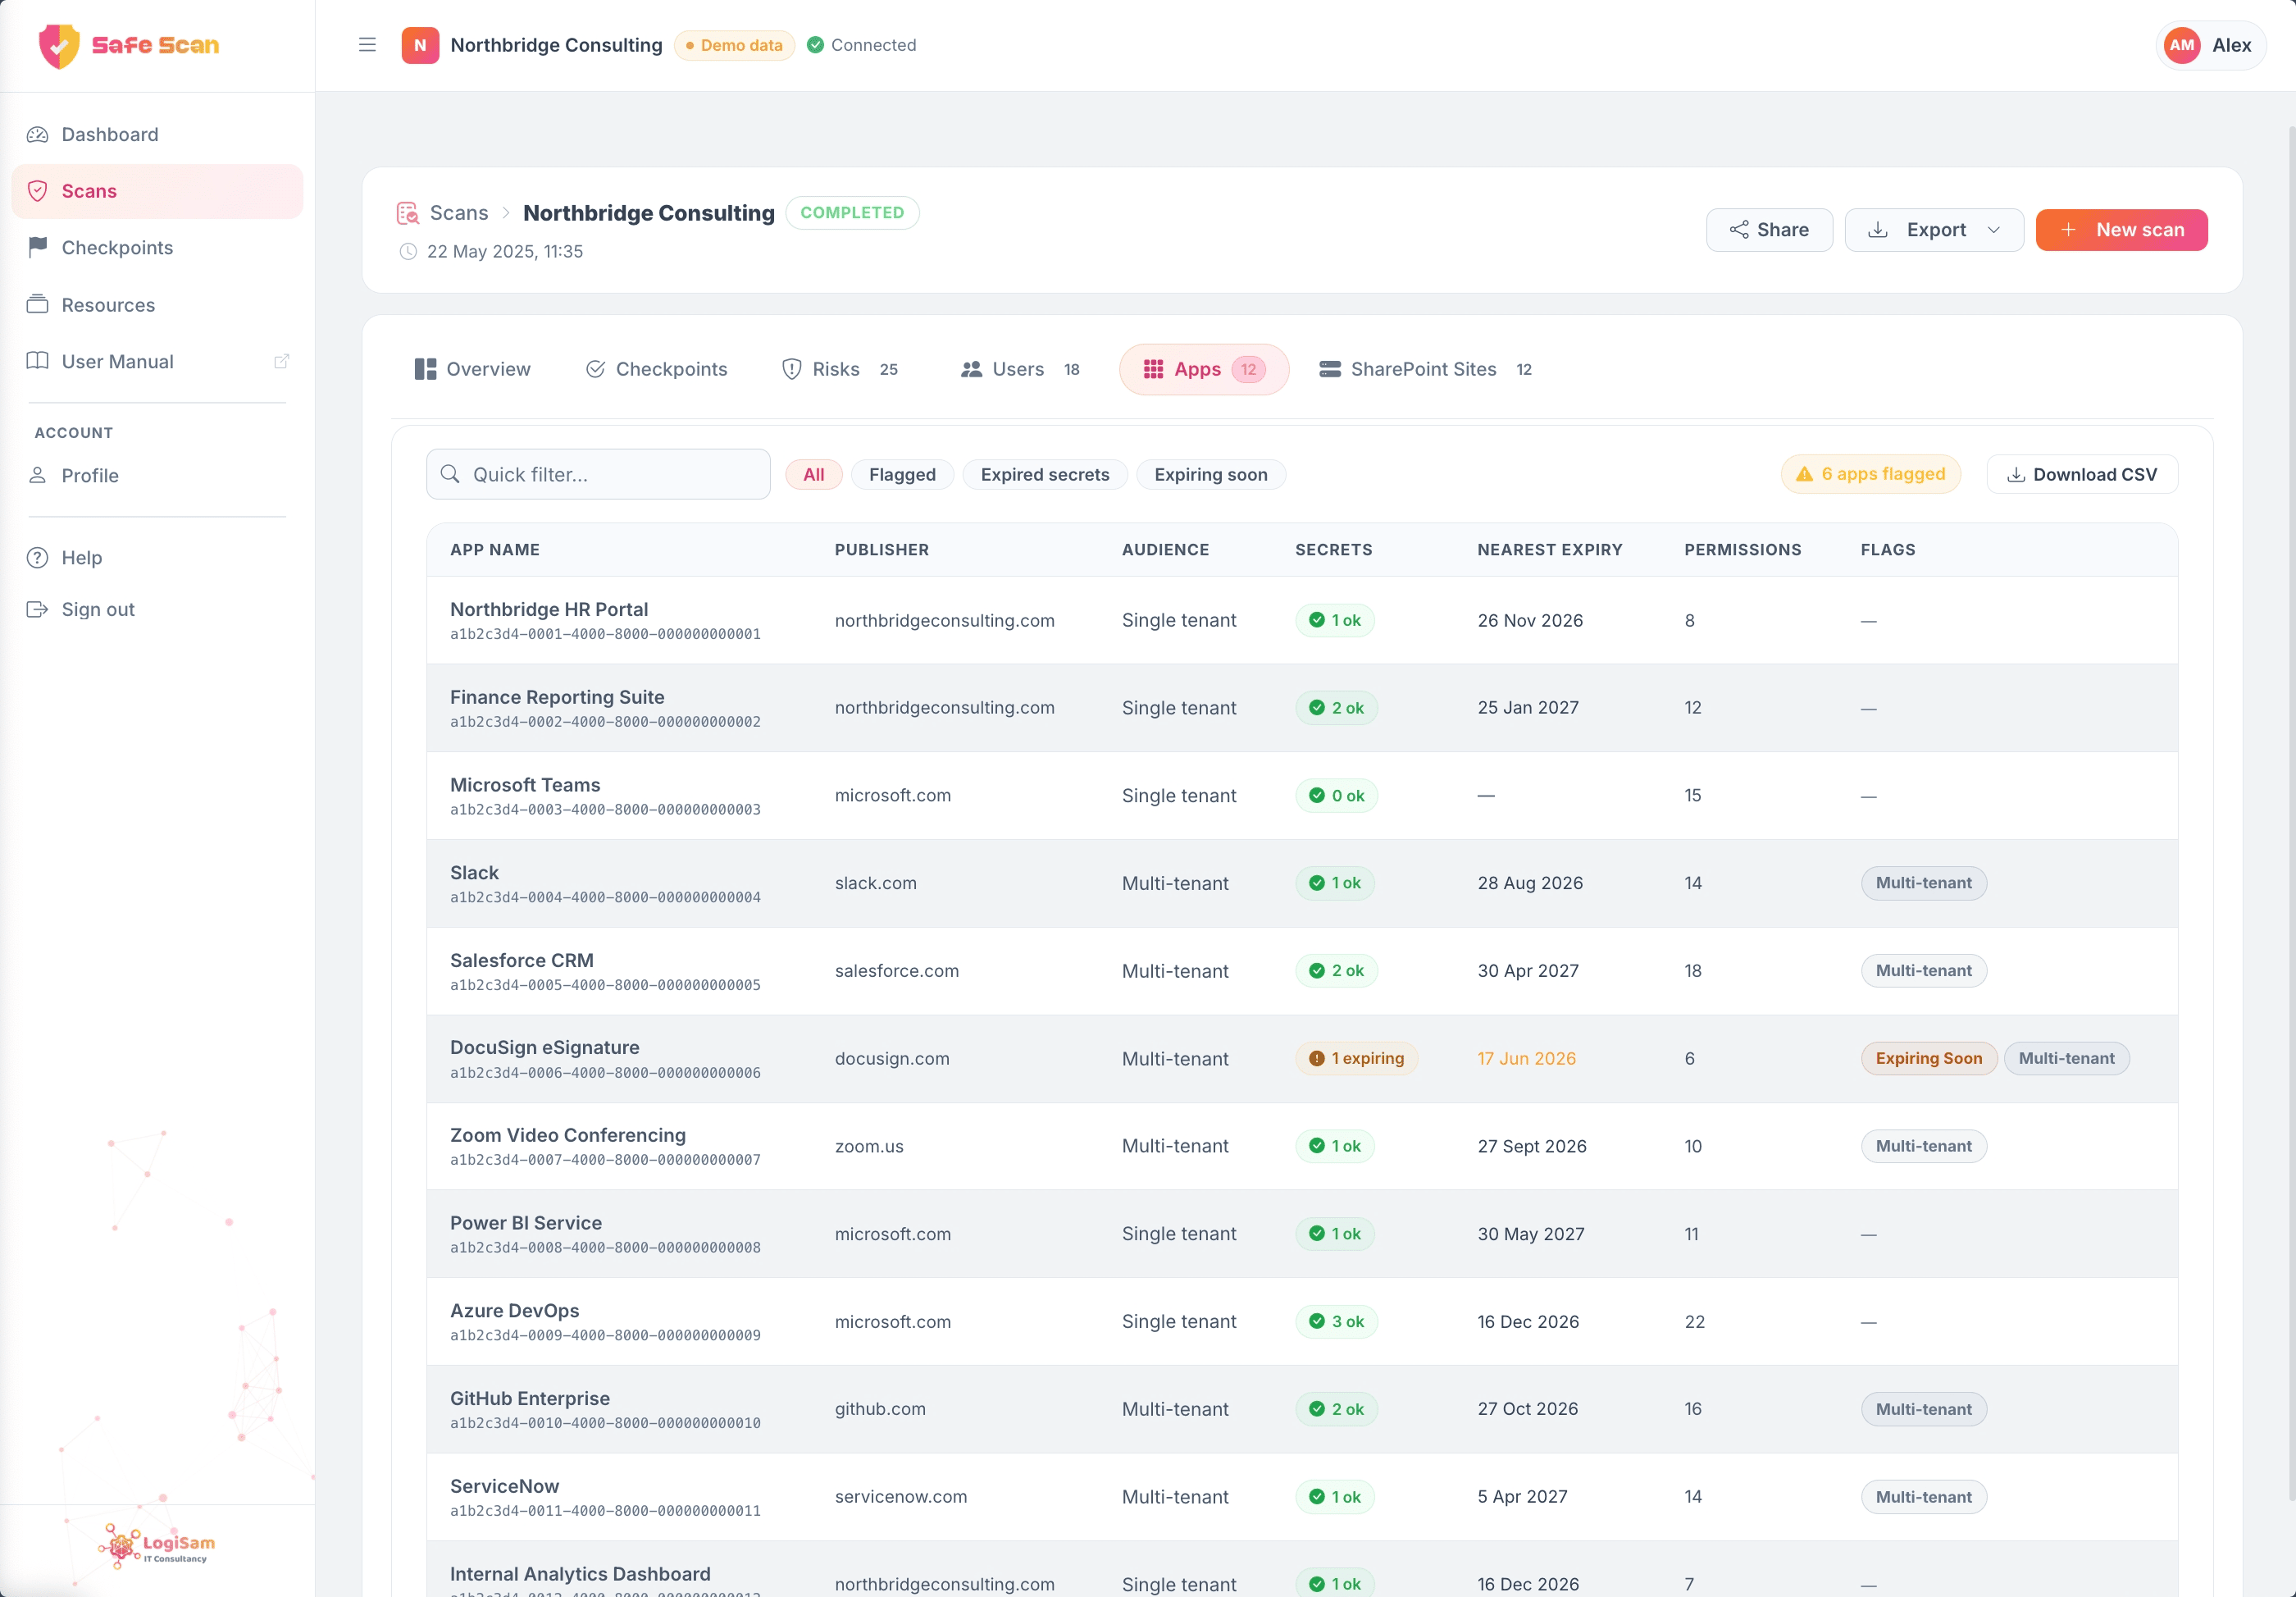Image resolution: width=2296 pixels, height=1597 pixels.
Task: Click the Help question-mark item
Action: tap(157, 558)
